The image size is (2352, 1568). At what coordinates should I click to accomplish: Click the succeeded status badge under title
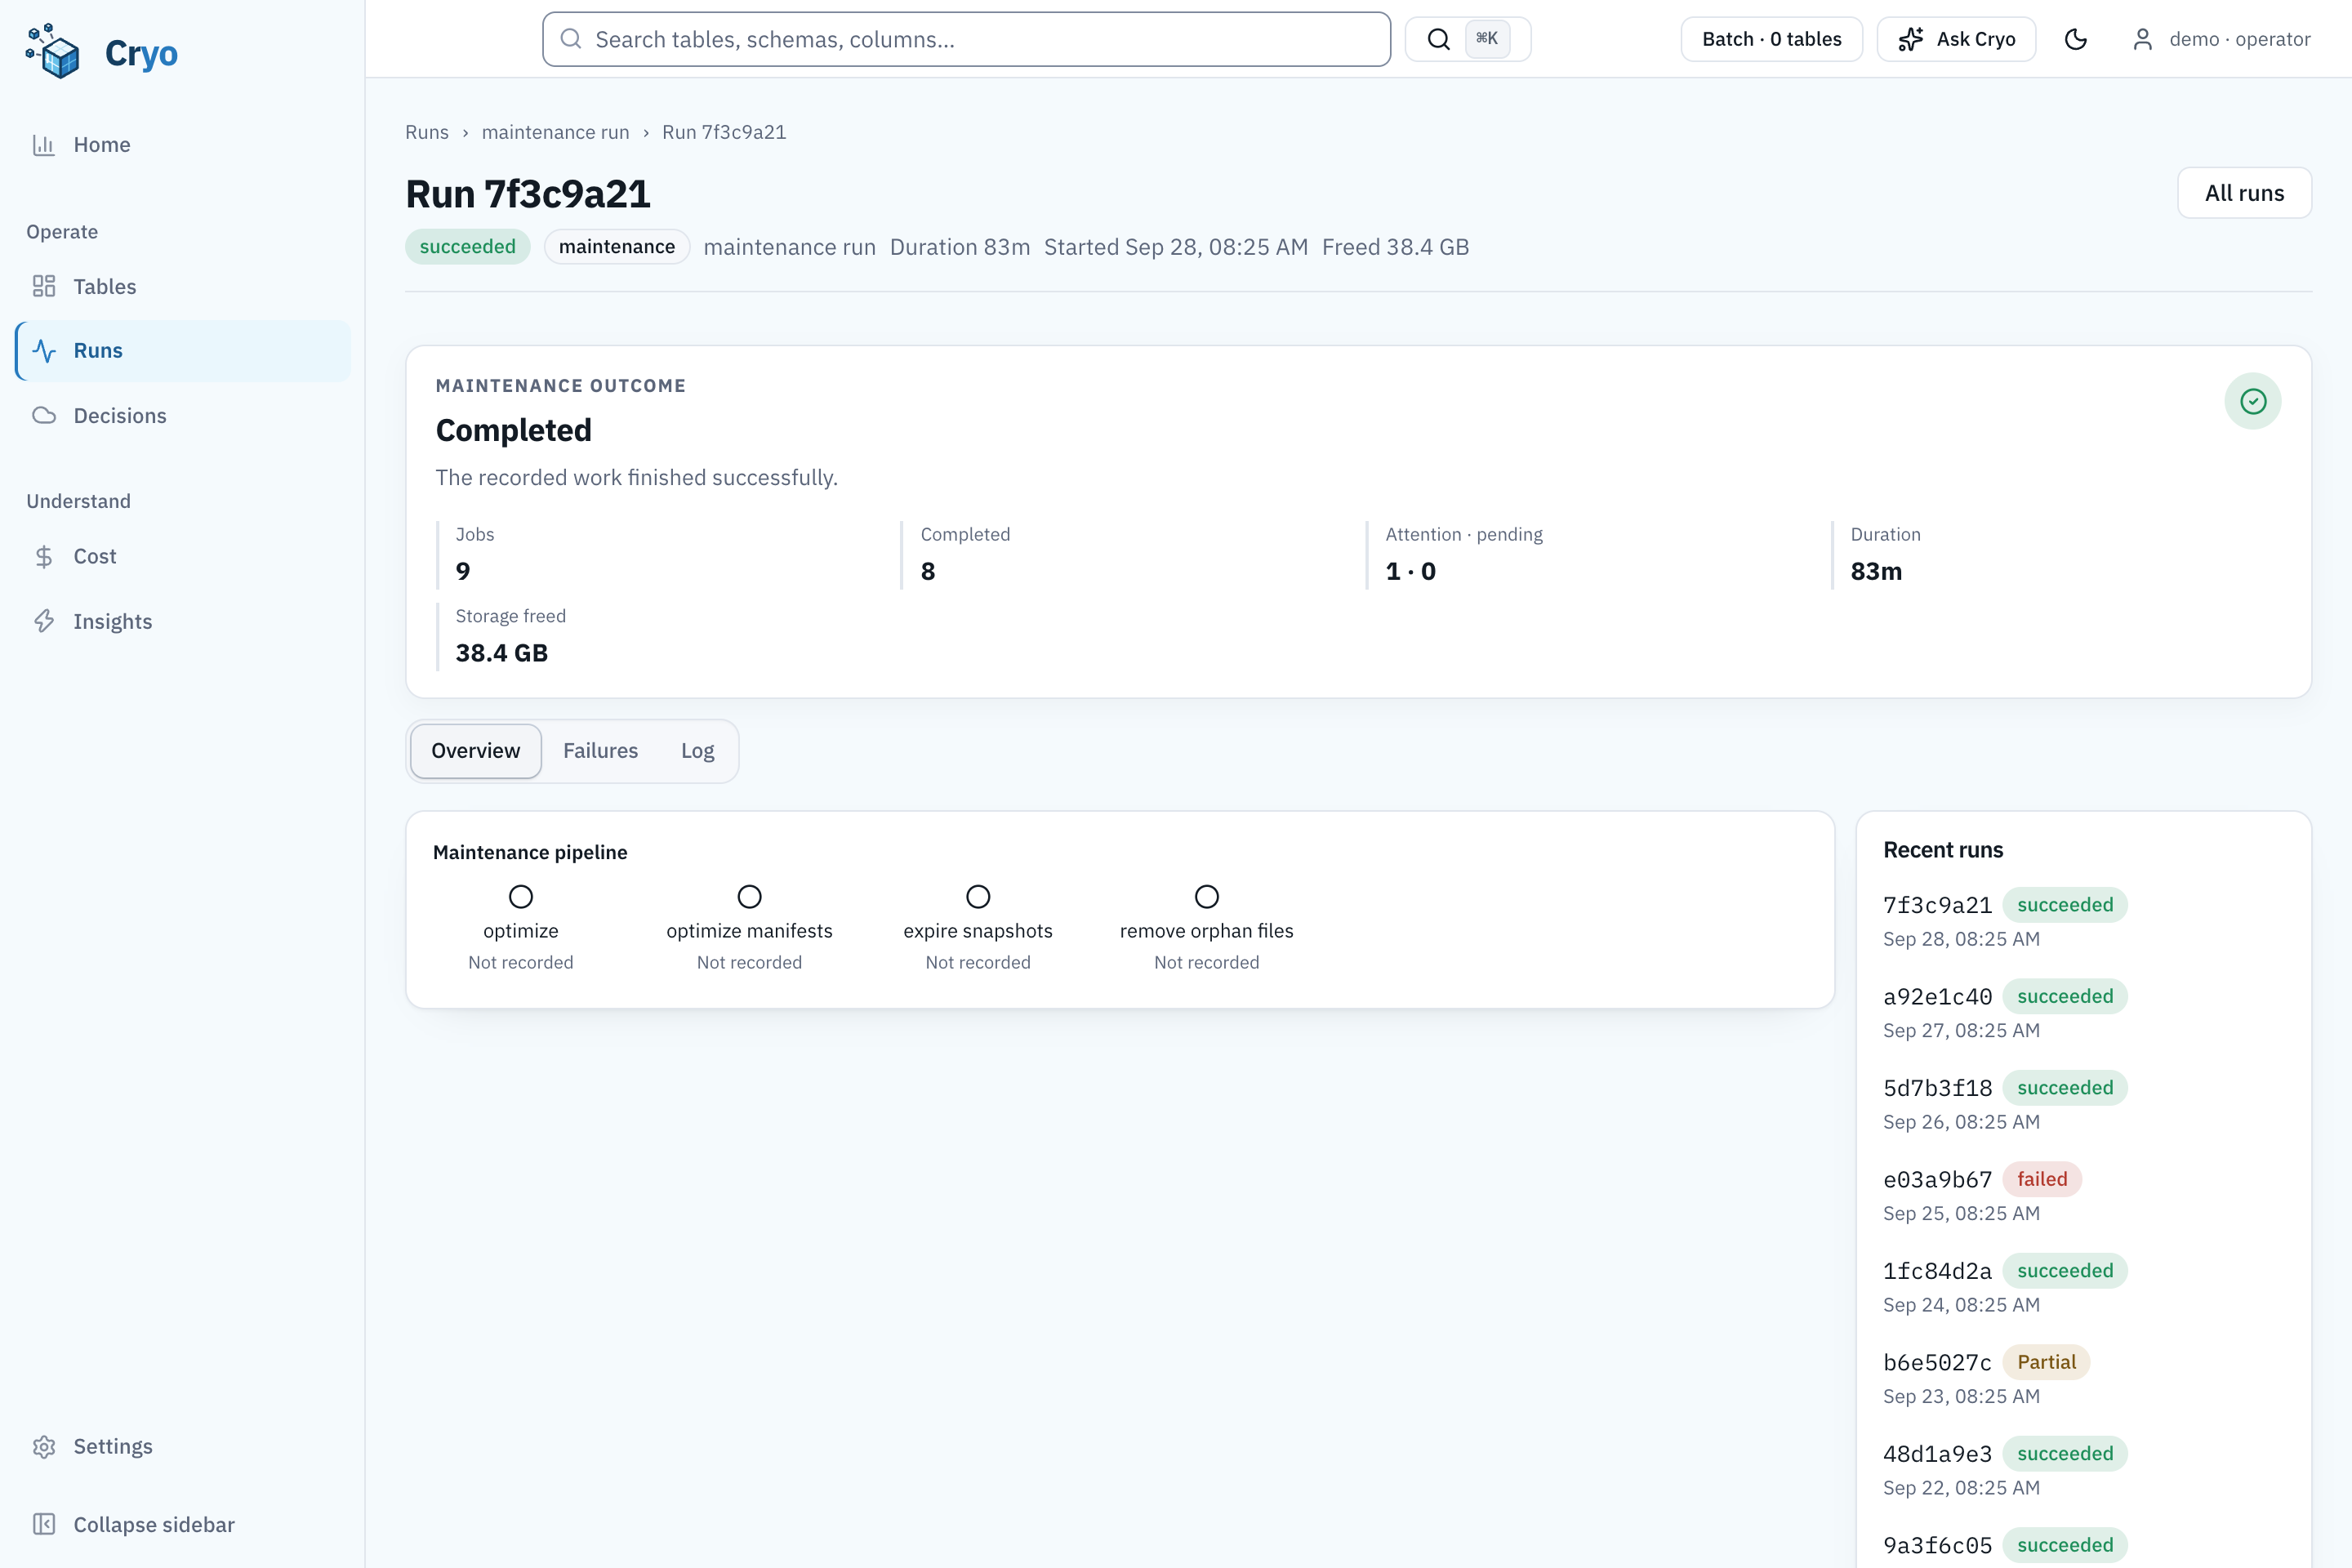pos(467,247)
